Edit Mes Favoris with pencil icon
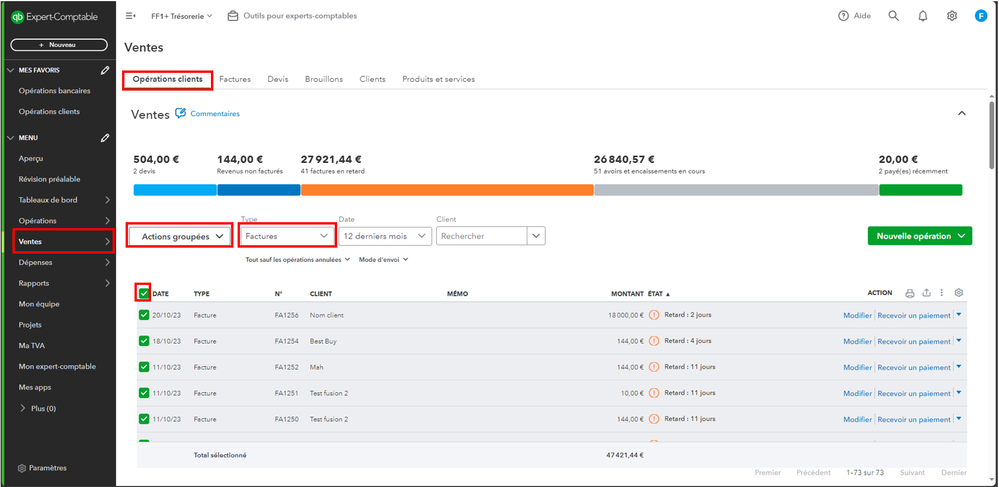The height and width of the screenshot is (487, 999). 105,70
